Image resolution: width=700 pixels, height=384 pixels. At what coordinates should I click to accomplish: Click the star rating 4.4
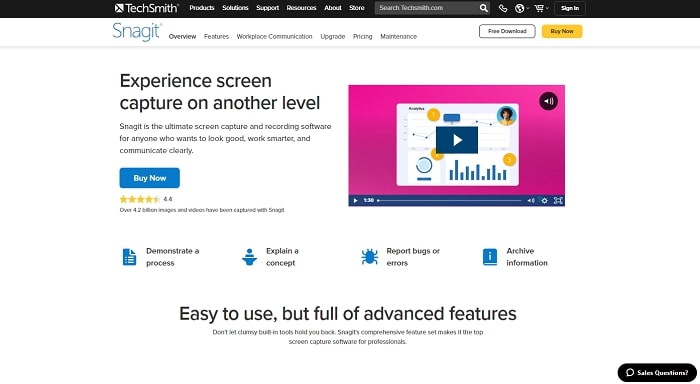pos(146,199)
